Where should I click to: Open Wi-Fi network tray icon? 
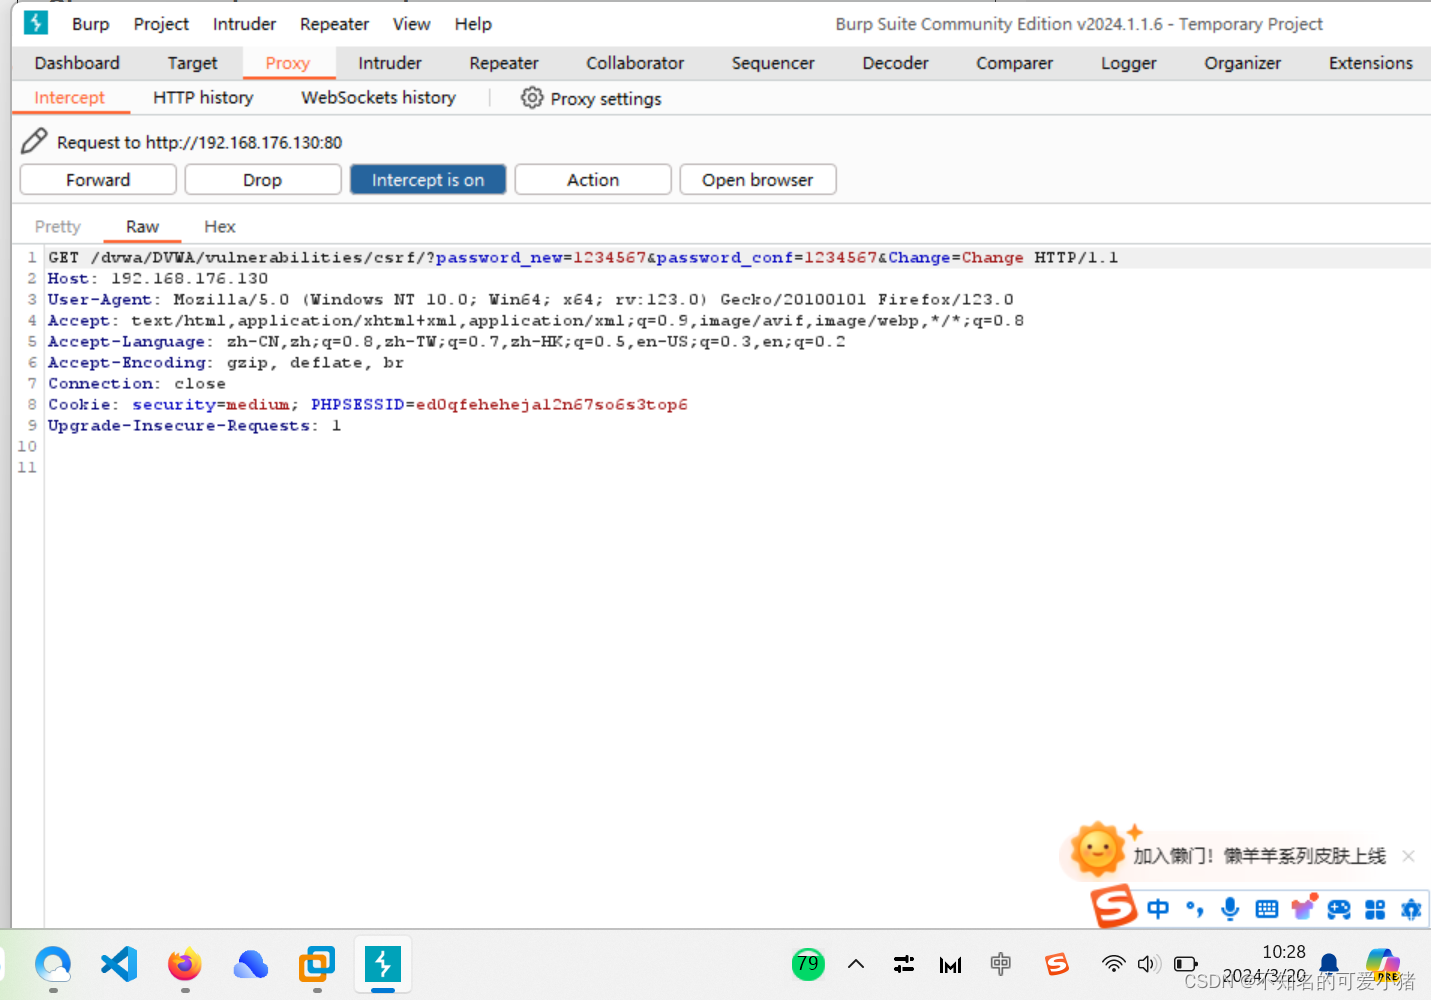[x=1113, y=964]
